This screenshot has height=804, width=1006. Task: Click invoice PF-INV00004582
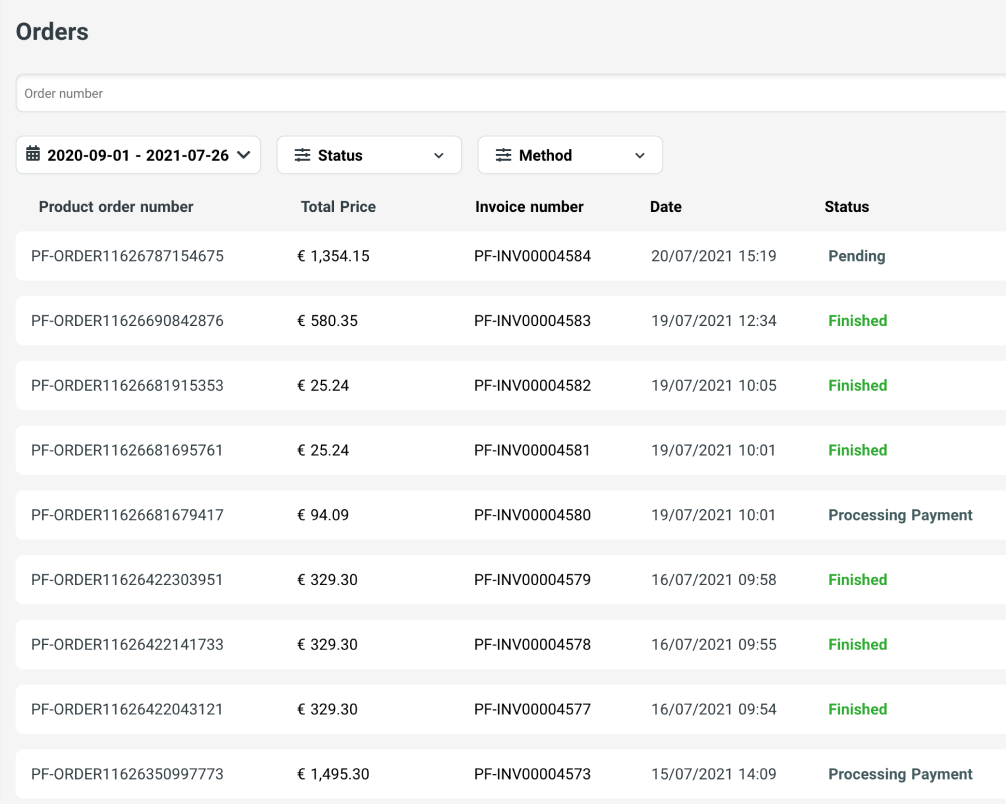pyautogui.click(x=533, y=386)
